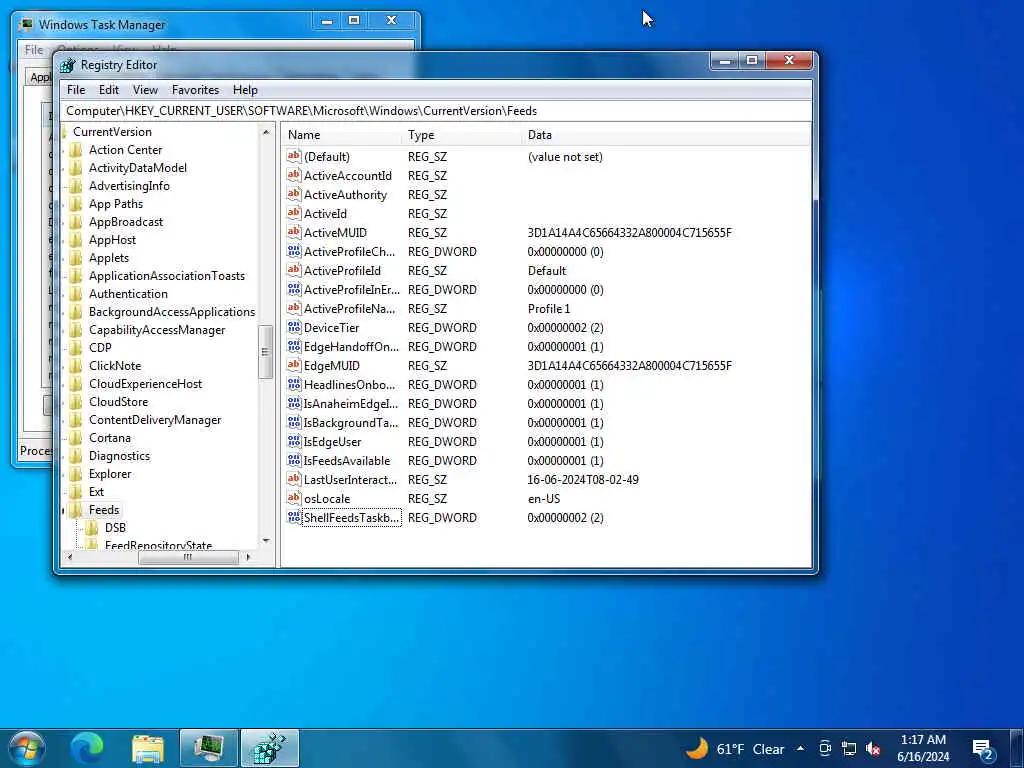
Task: Click the CDP folder icon
Action: tap(76, 347)
